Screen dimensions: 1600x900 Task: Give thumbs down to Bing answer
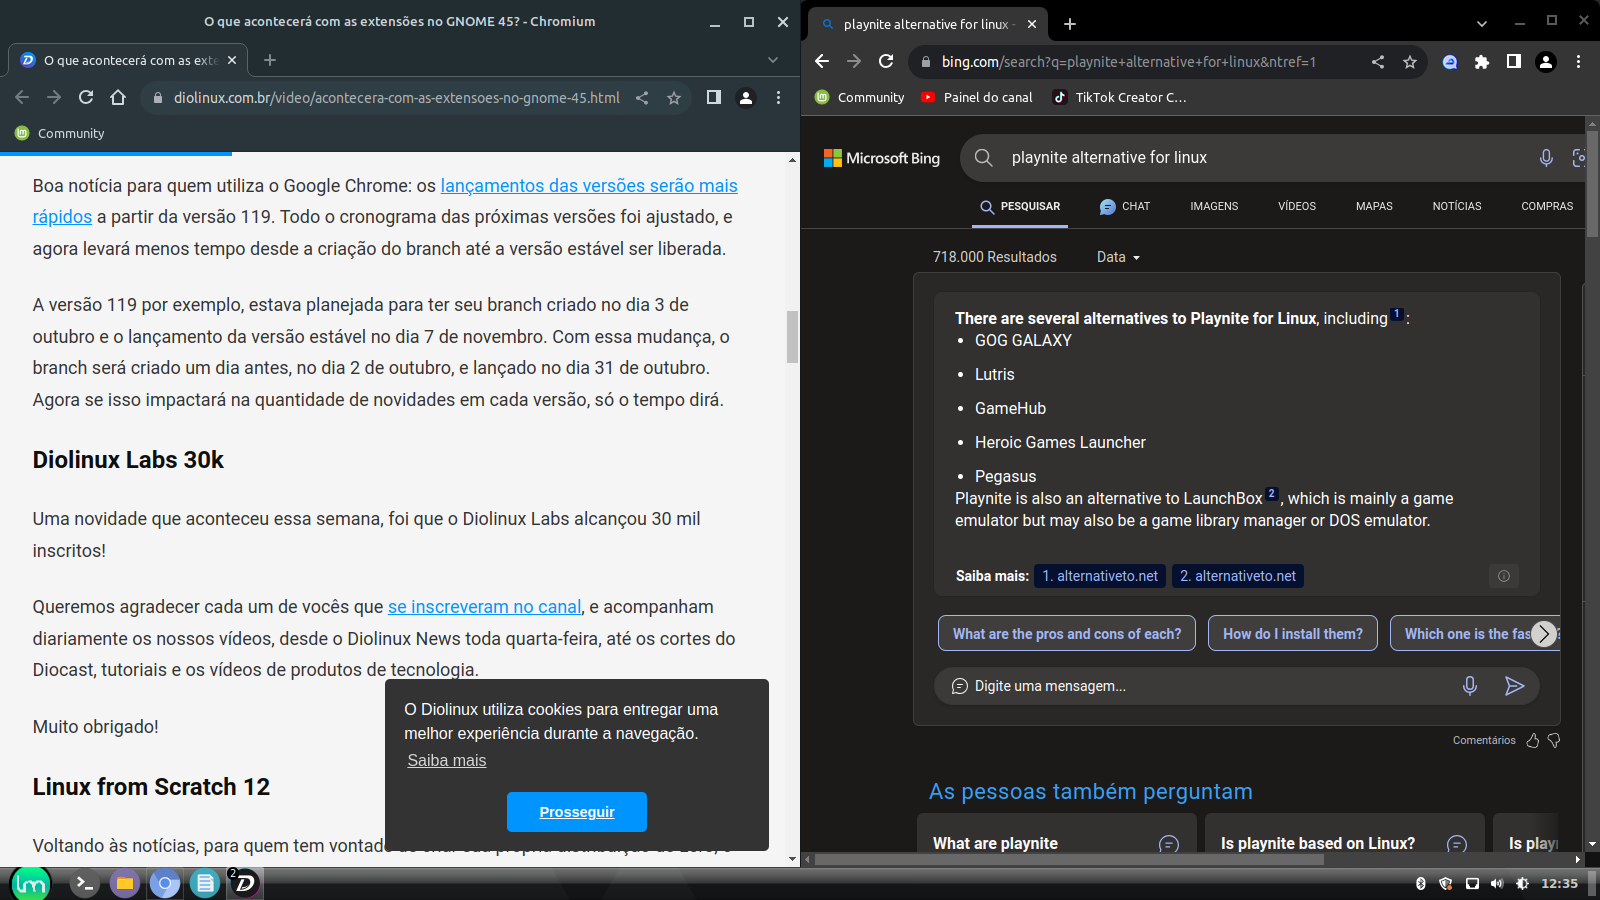(x=1554, y=741)
